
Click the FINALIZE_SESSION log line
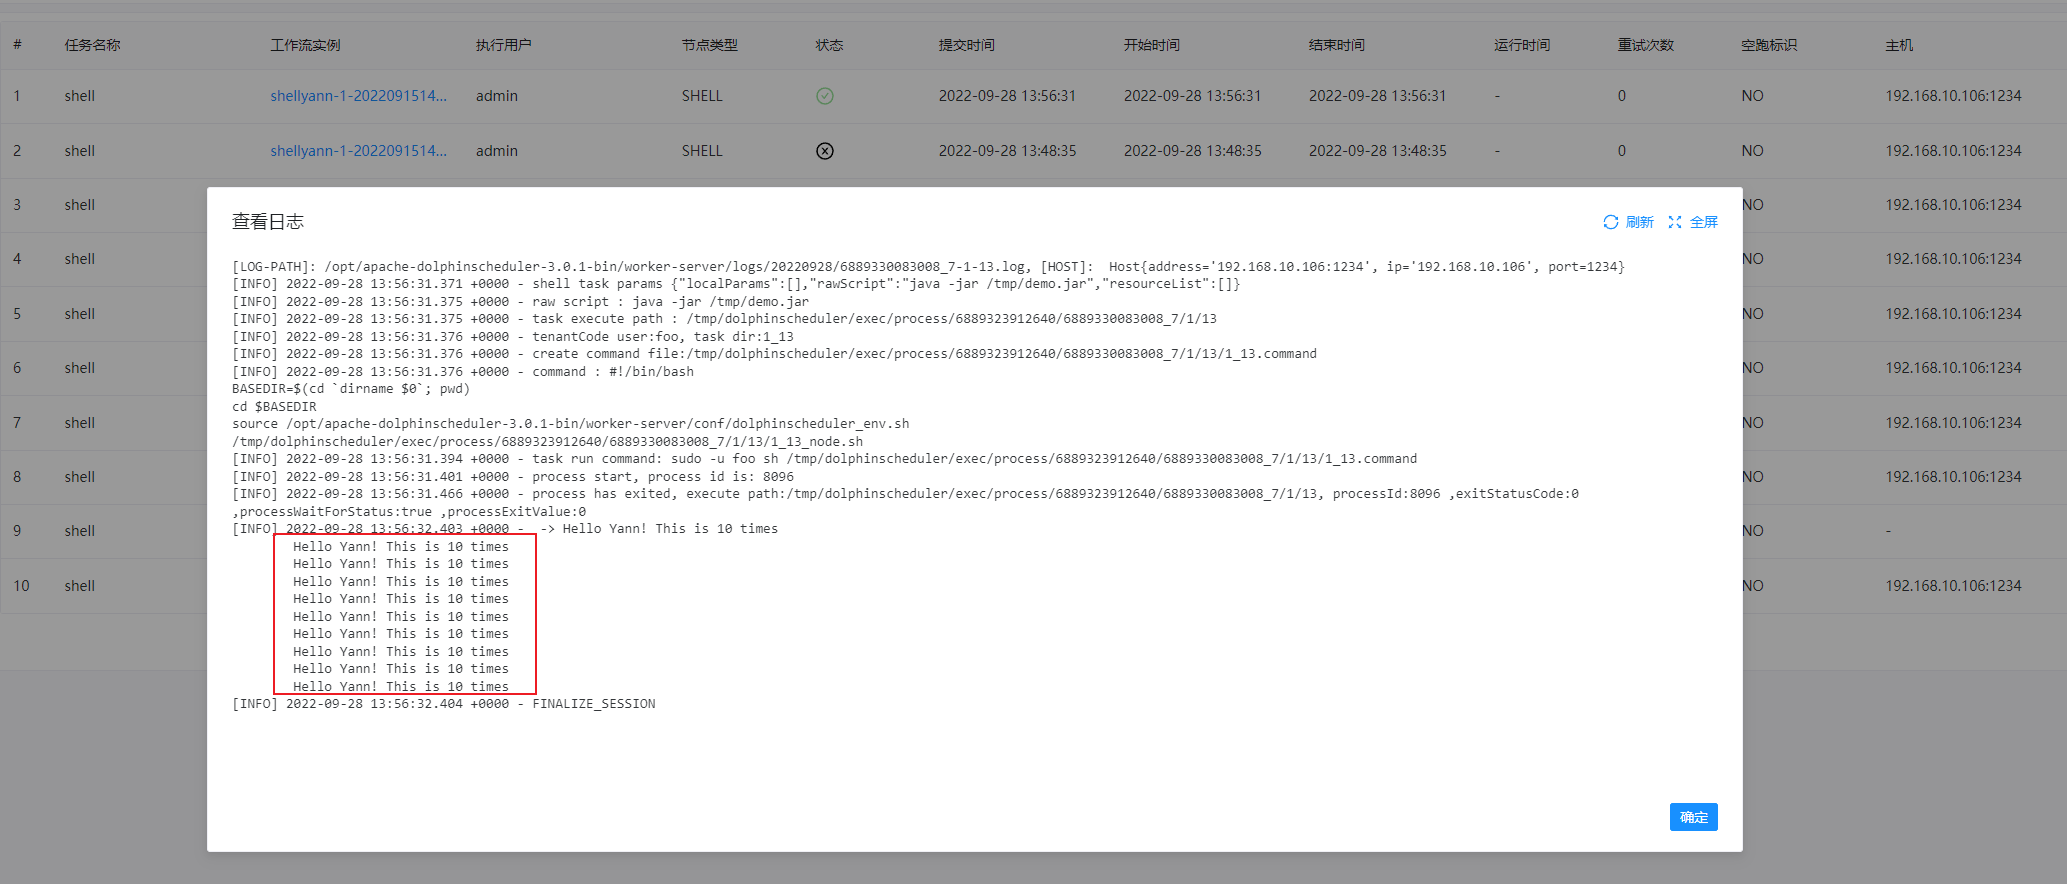click(x=444, y=704)
